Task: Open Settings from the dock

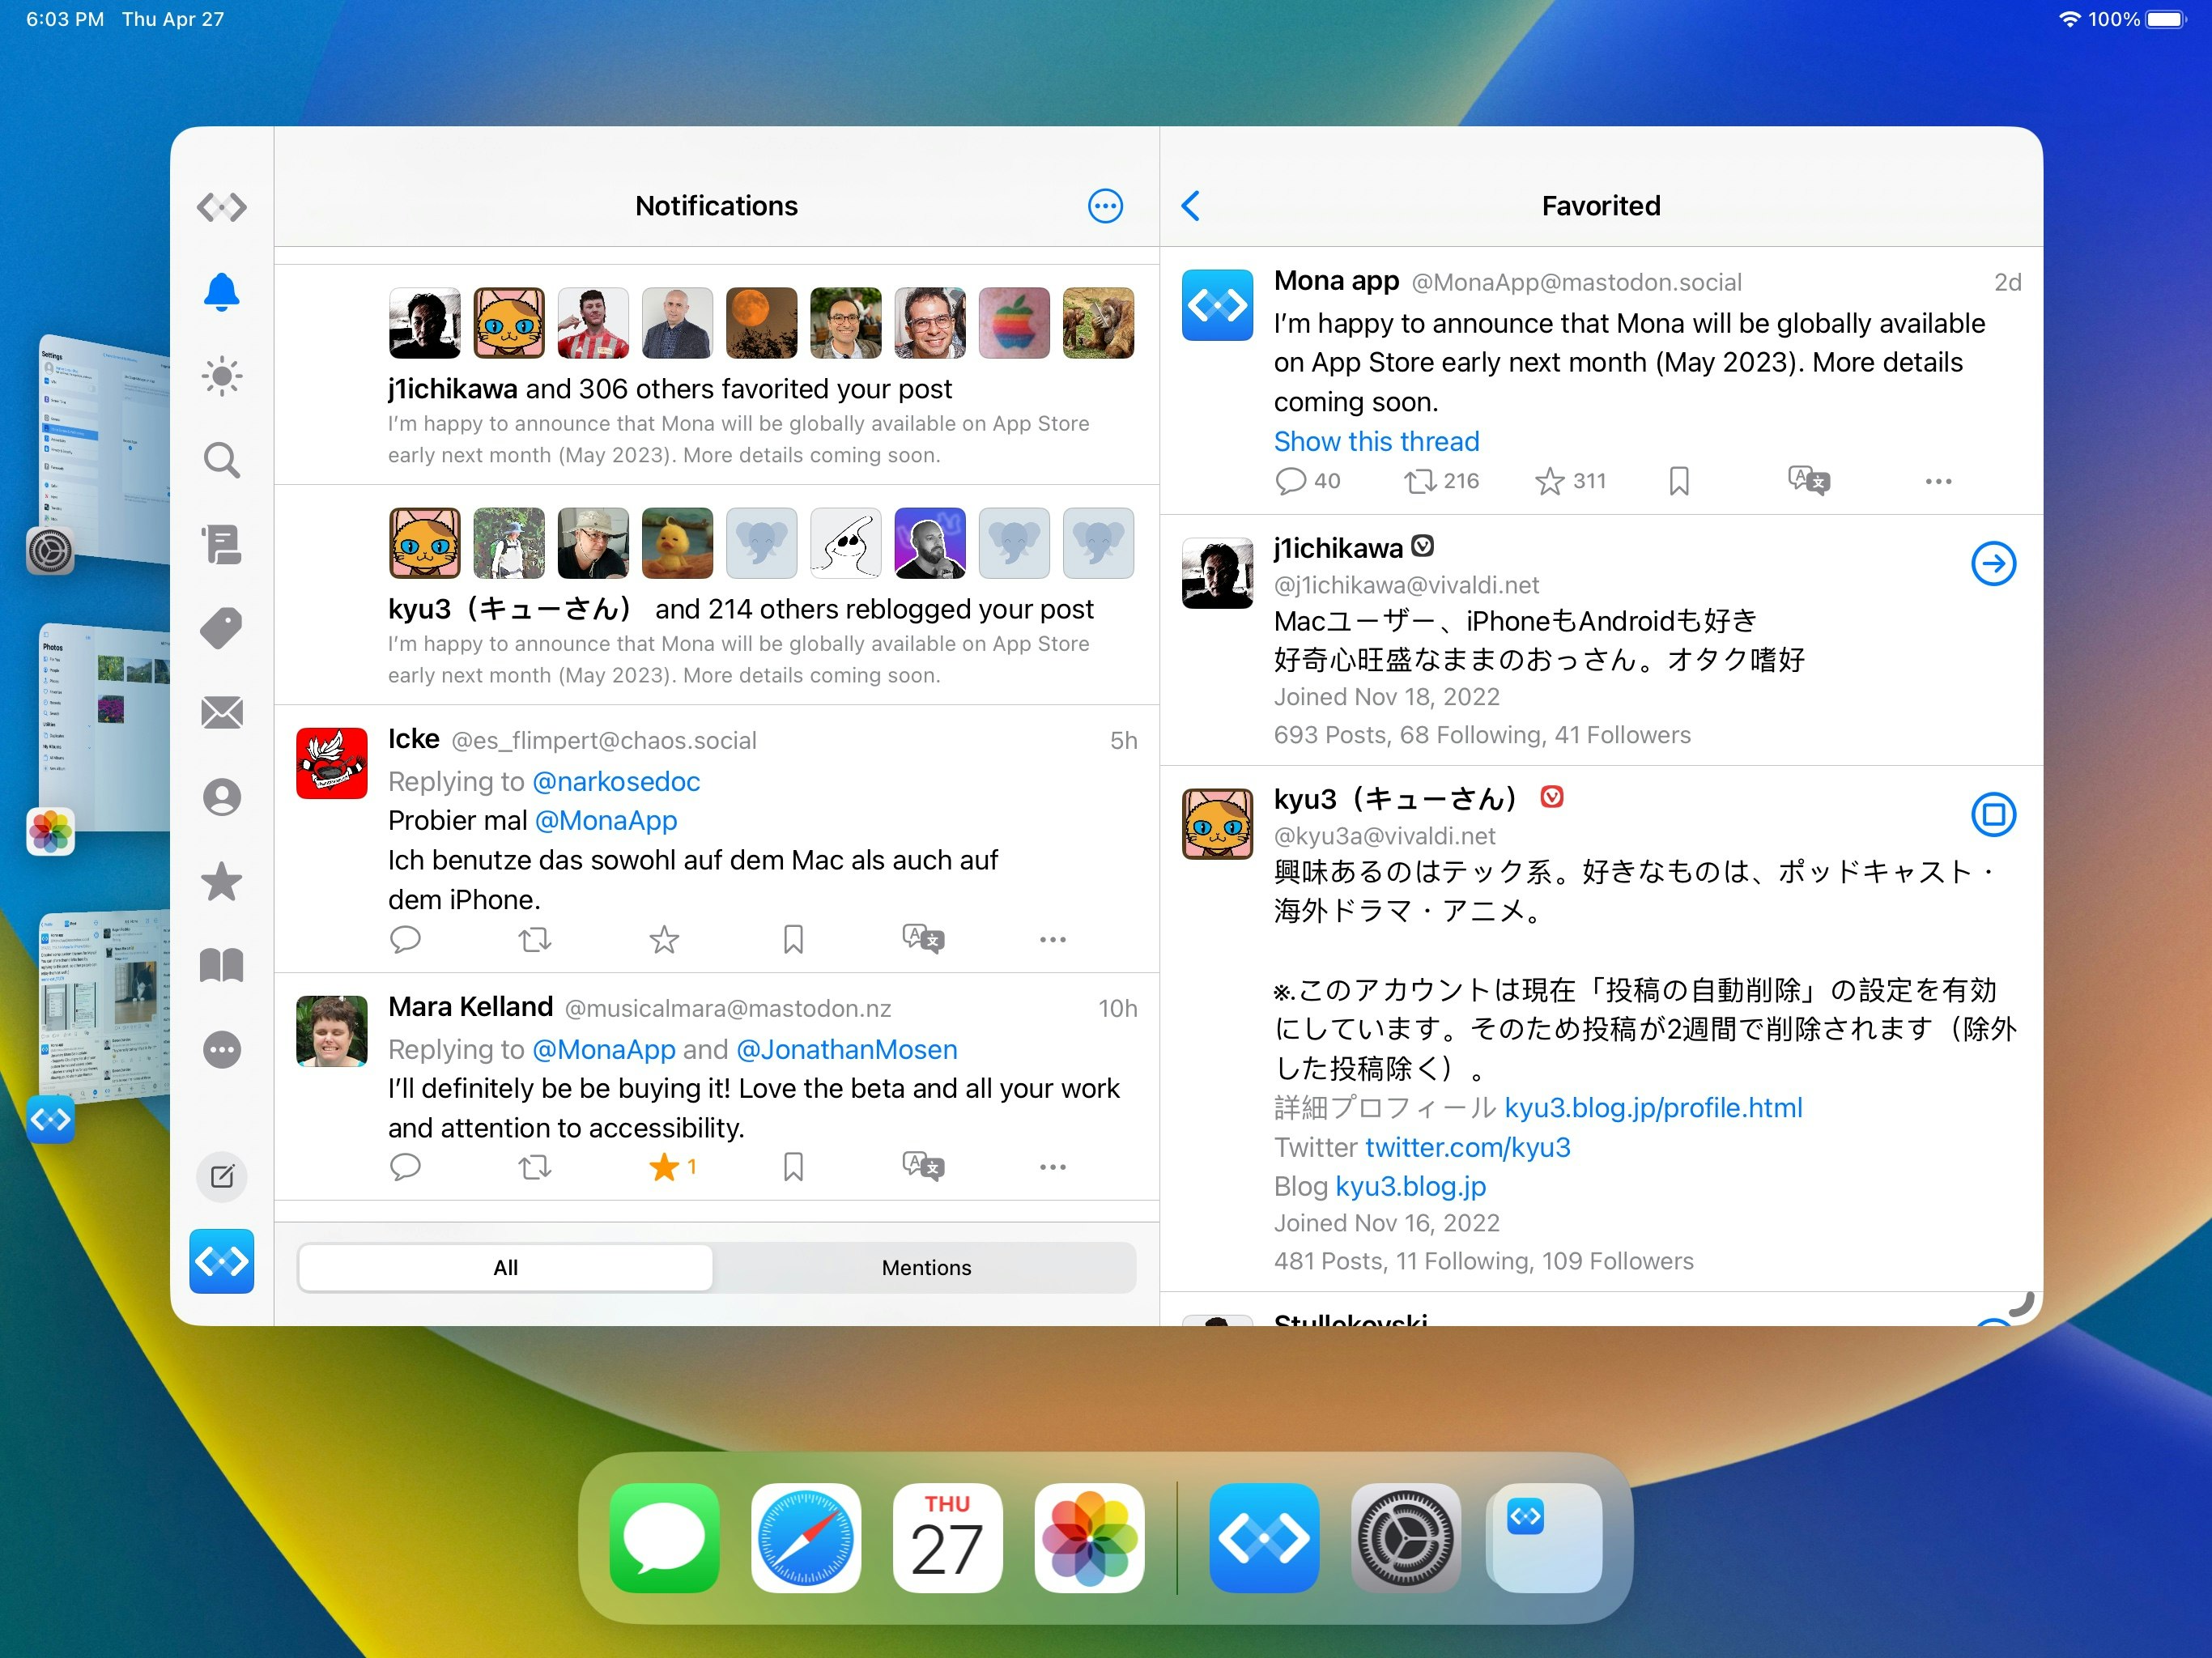Action: [x=1406, y=1538]
